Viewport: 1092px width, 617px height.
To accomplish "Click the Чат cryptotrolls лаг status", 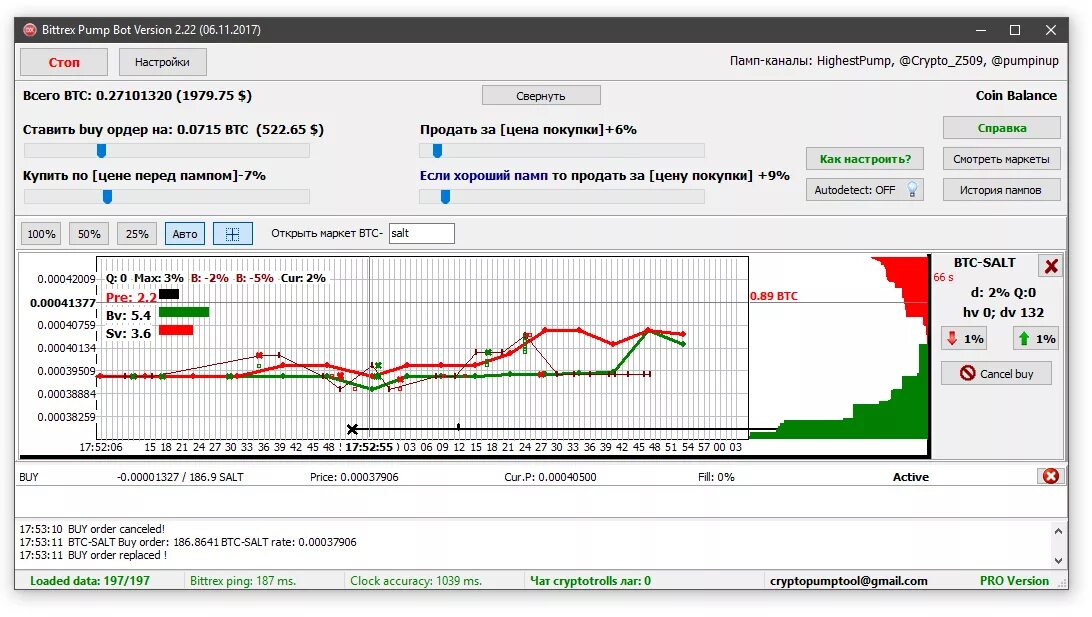I will tap(591, 581).
